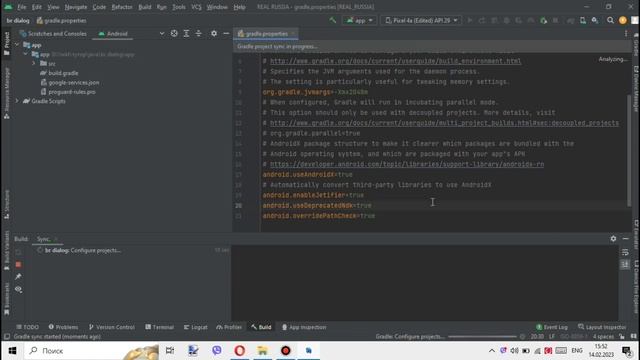The image size is (640, 360).
Task: Click the editor vertical scrollbar
Action: click(629, 150)
